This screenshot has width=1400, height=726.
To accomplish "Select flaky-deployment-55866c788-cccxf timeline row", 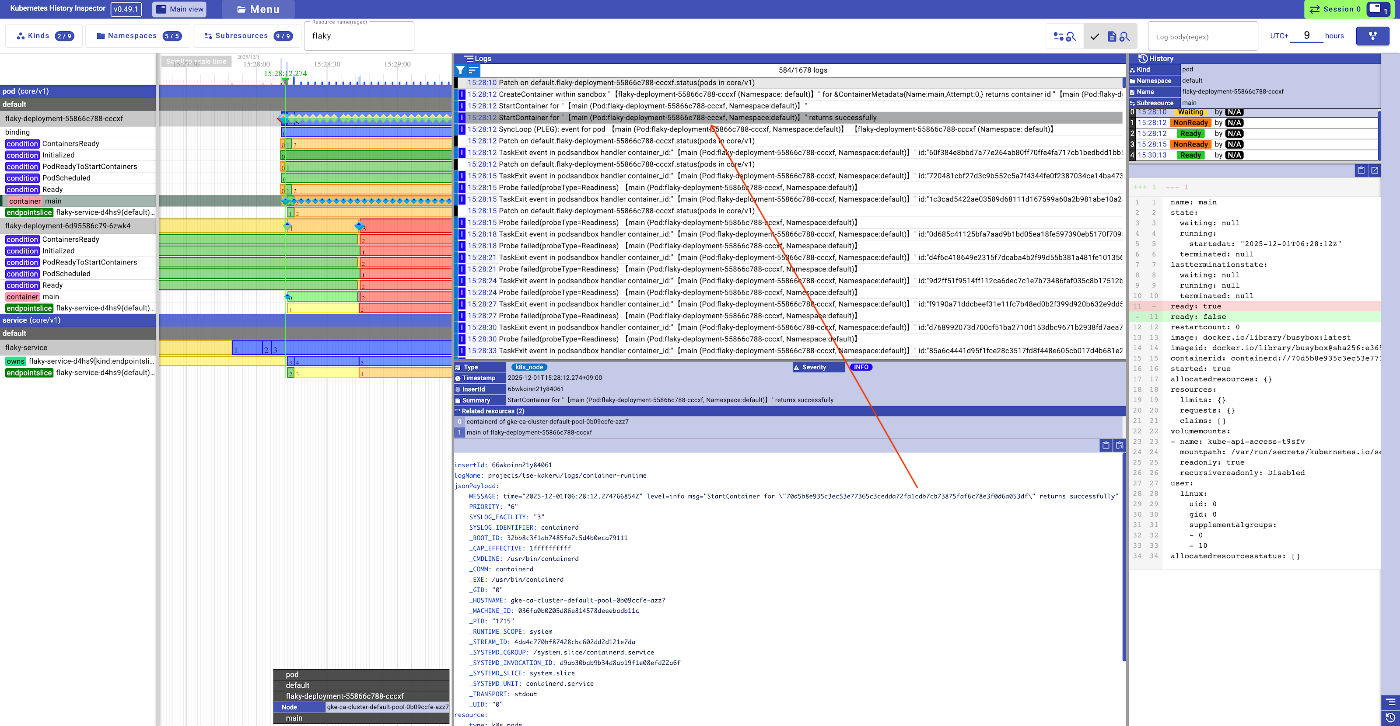I will coord(79,119).
